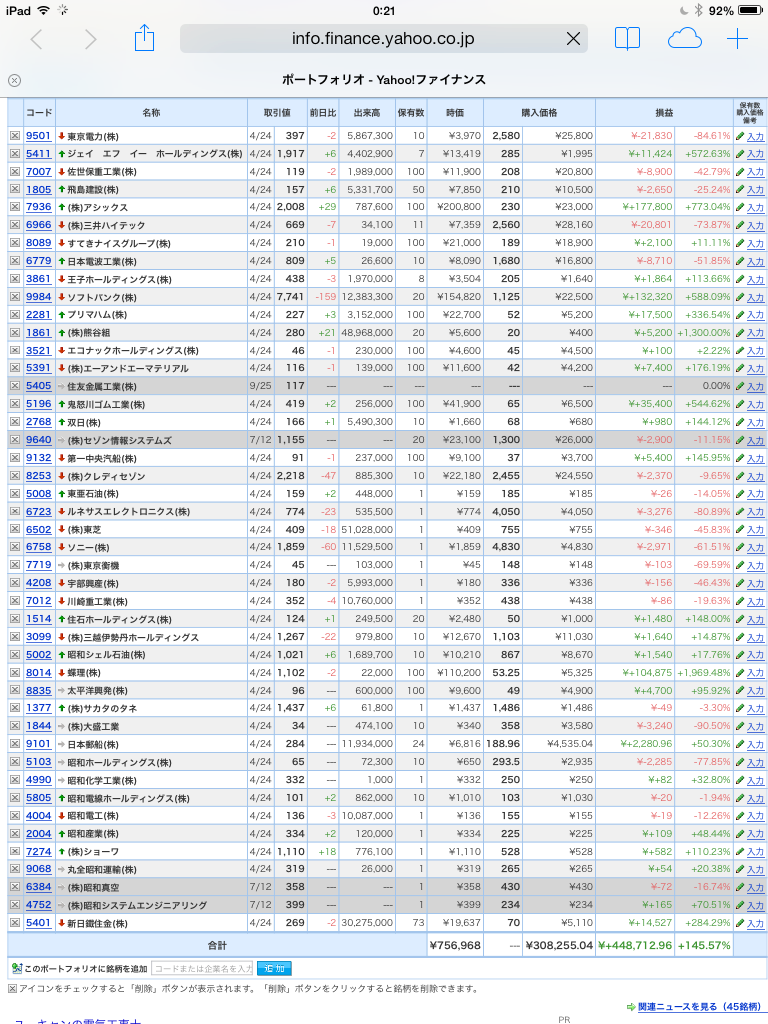This screenshot has width=768, height=1024.
Task: Click the pencil edit icon for row 1377
Action: [740, 709]
